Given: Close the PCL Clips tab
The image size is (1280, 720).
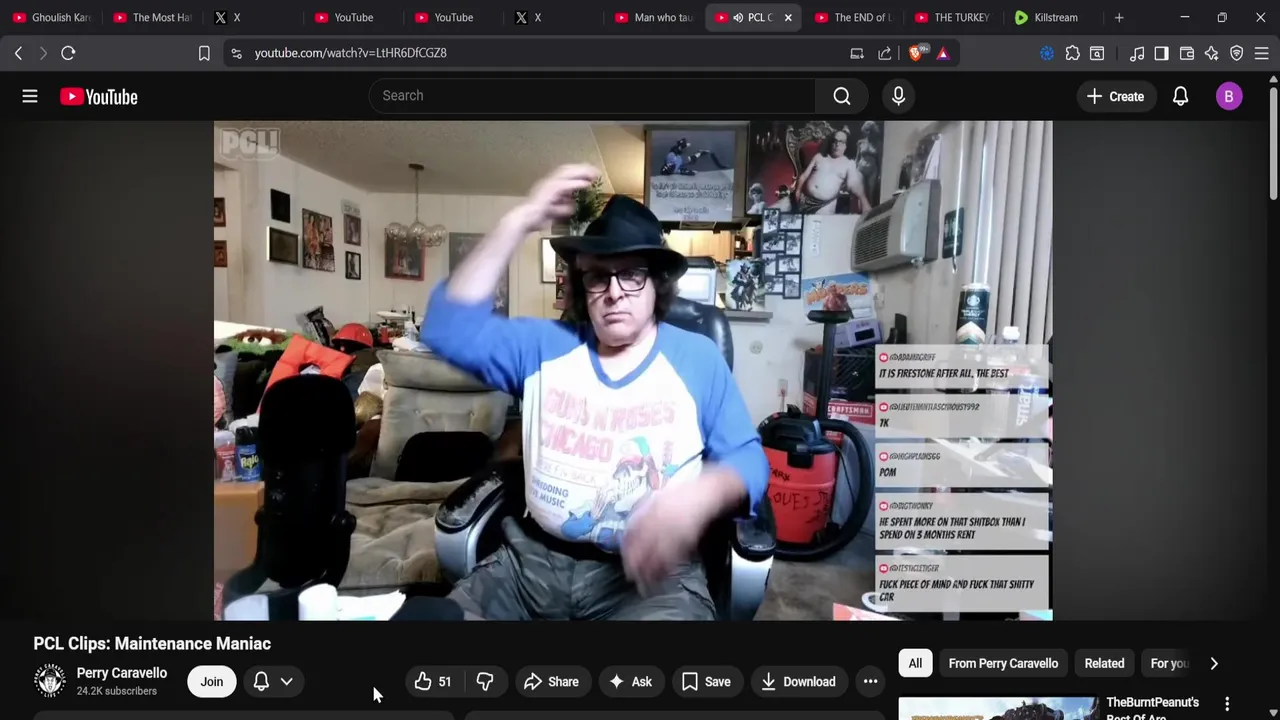Looking at the screenshot, I should tap(788, 17).
